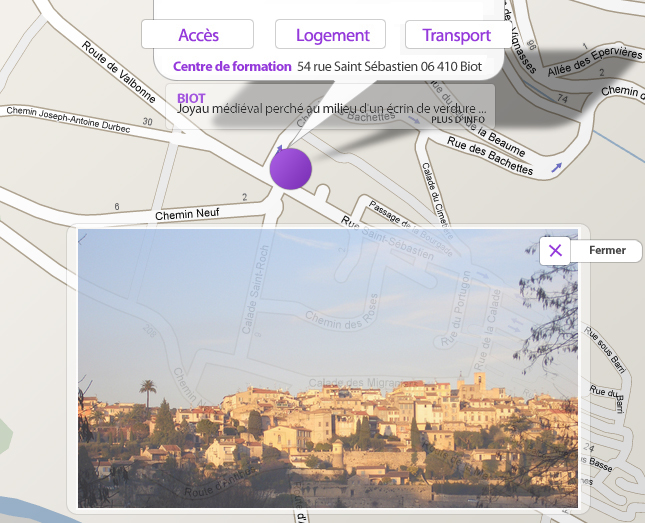Select the Transport tab

[456, 35]
